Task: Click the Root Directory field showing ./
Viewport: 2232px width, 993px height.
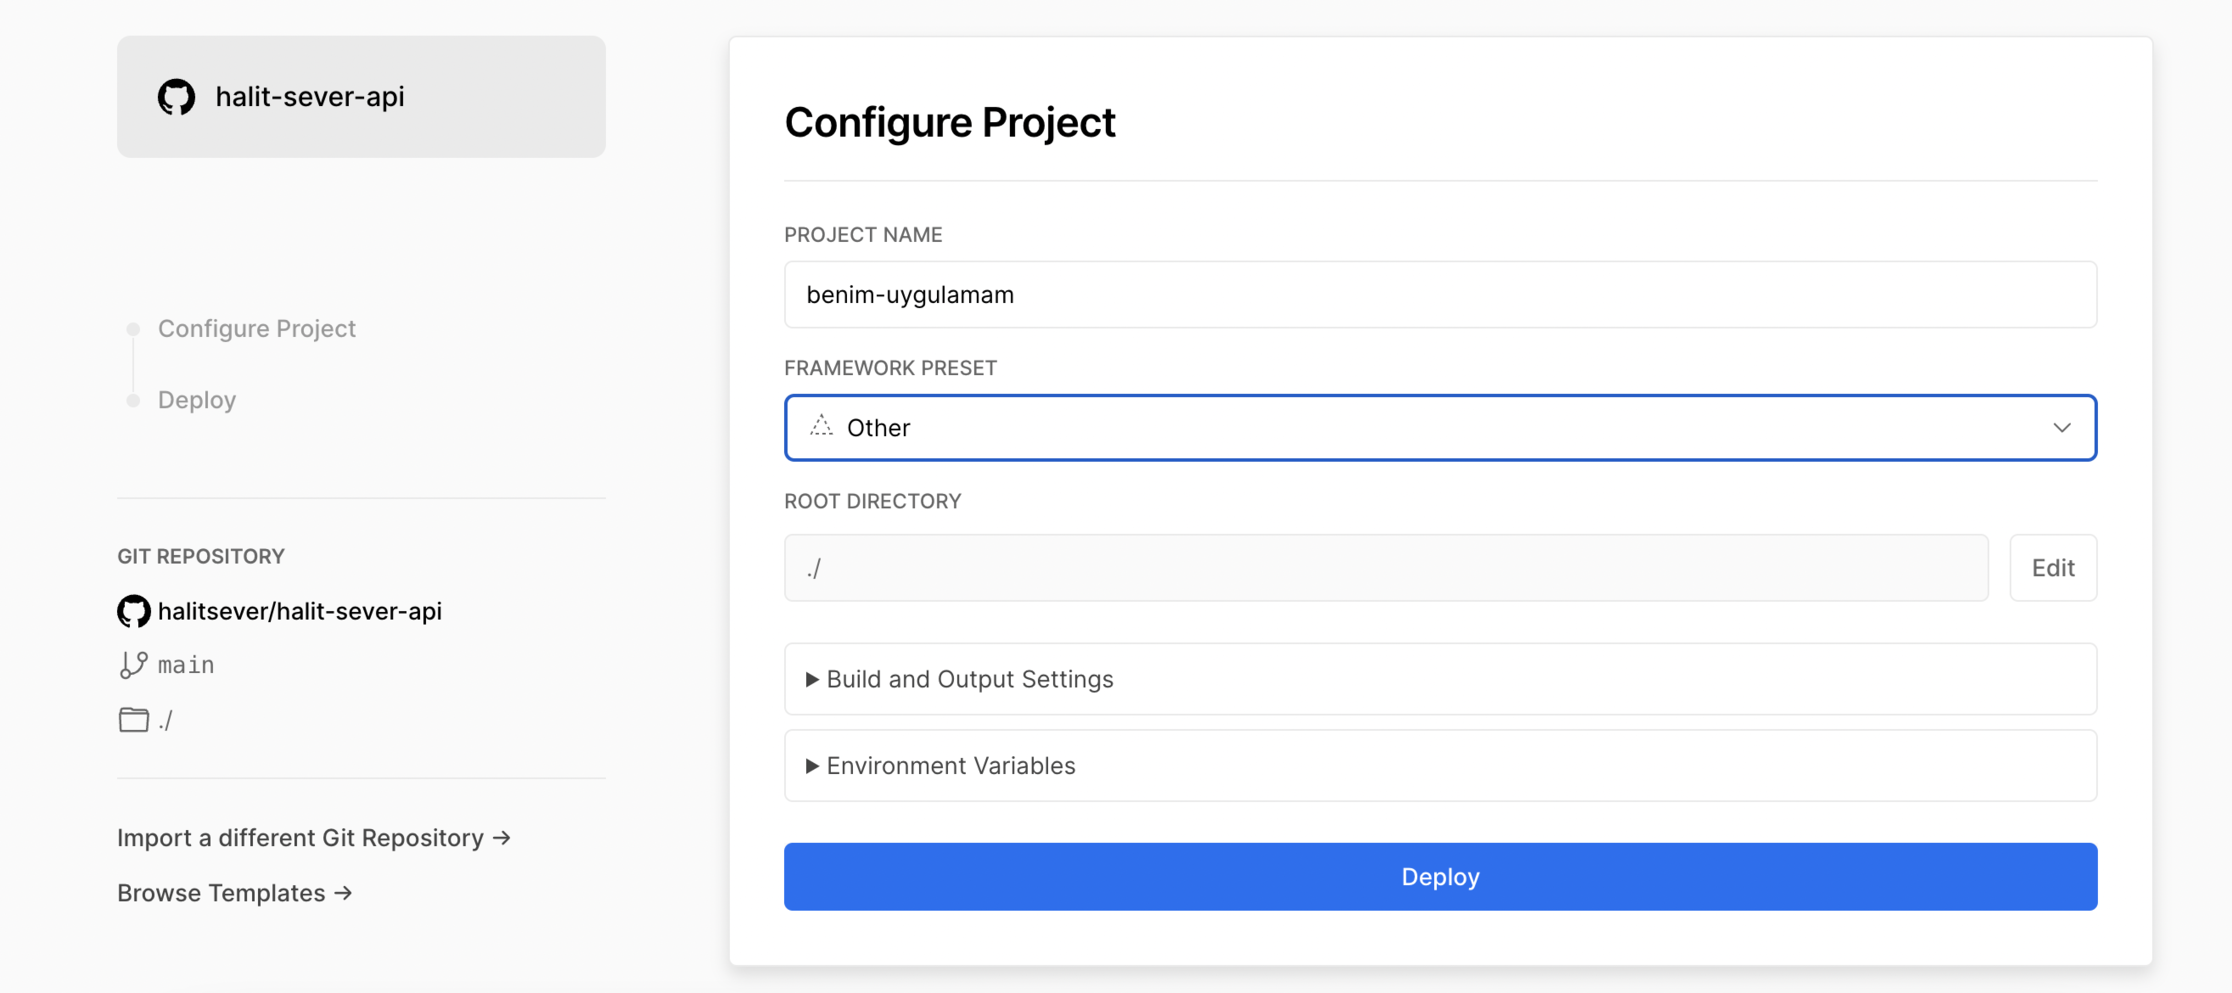Action: point(1386,568)
